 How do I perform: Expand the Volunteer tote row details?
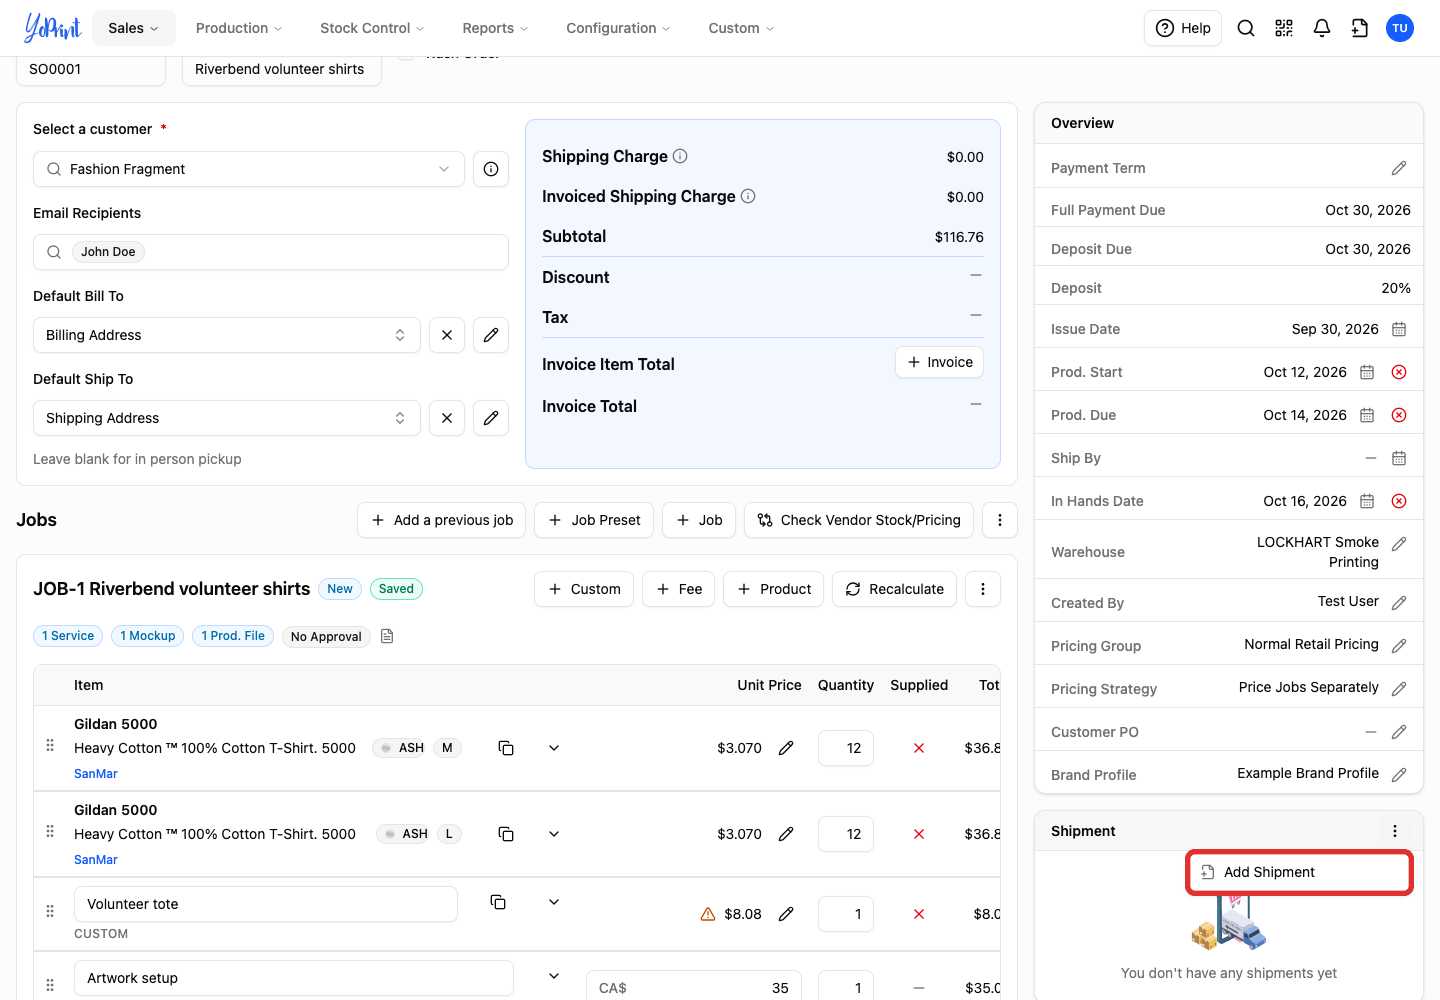click(554, 902)
